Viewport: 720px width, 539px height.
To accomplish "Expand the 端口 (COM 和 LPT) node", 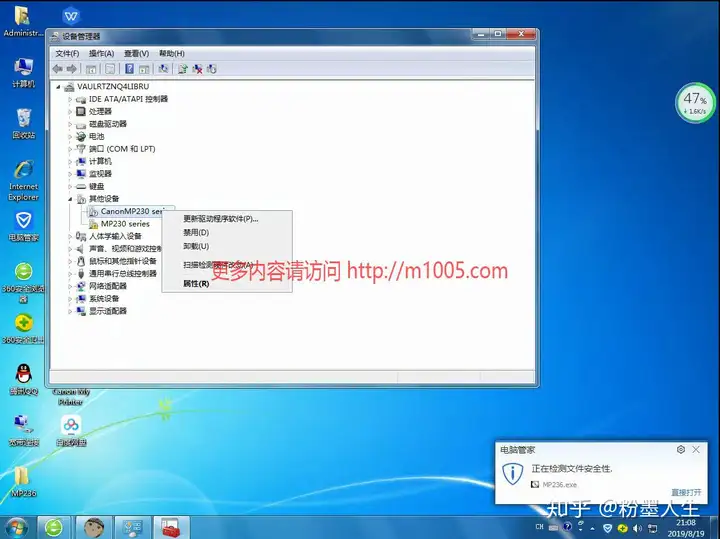I will click(70, 149).
